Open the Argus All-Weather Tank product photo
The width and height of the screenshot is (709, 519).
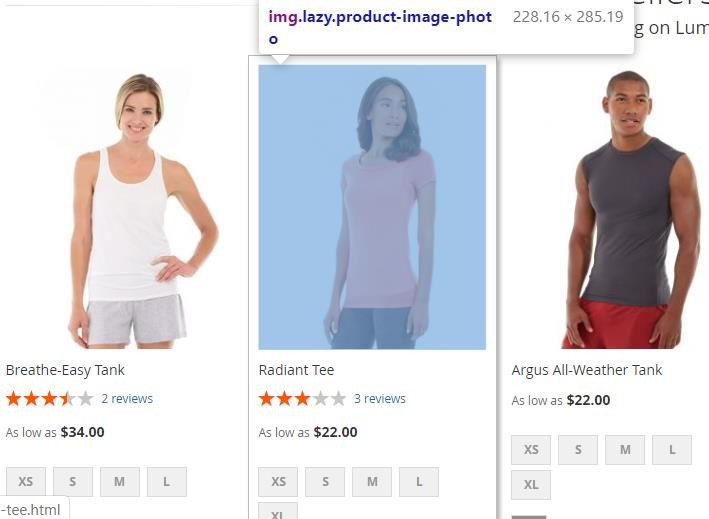[x=625, y=207]
